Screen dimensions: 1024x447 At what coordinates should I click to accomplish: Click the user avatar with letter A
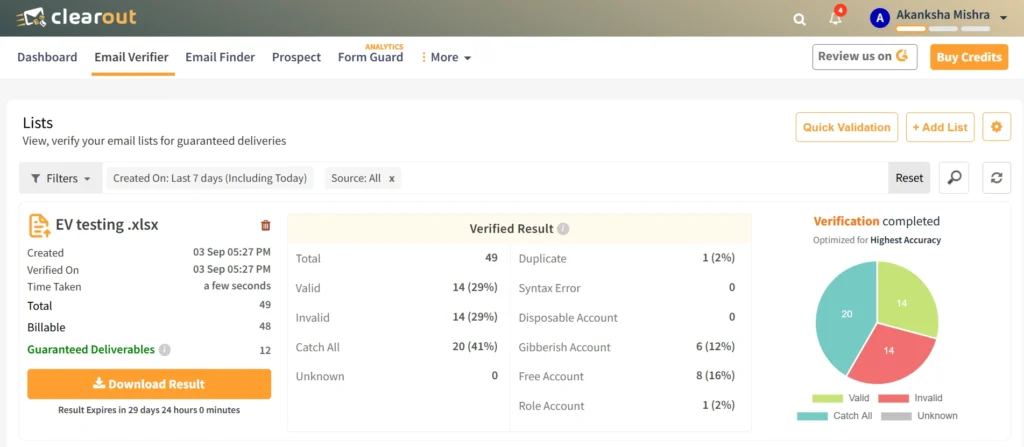880,18
